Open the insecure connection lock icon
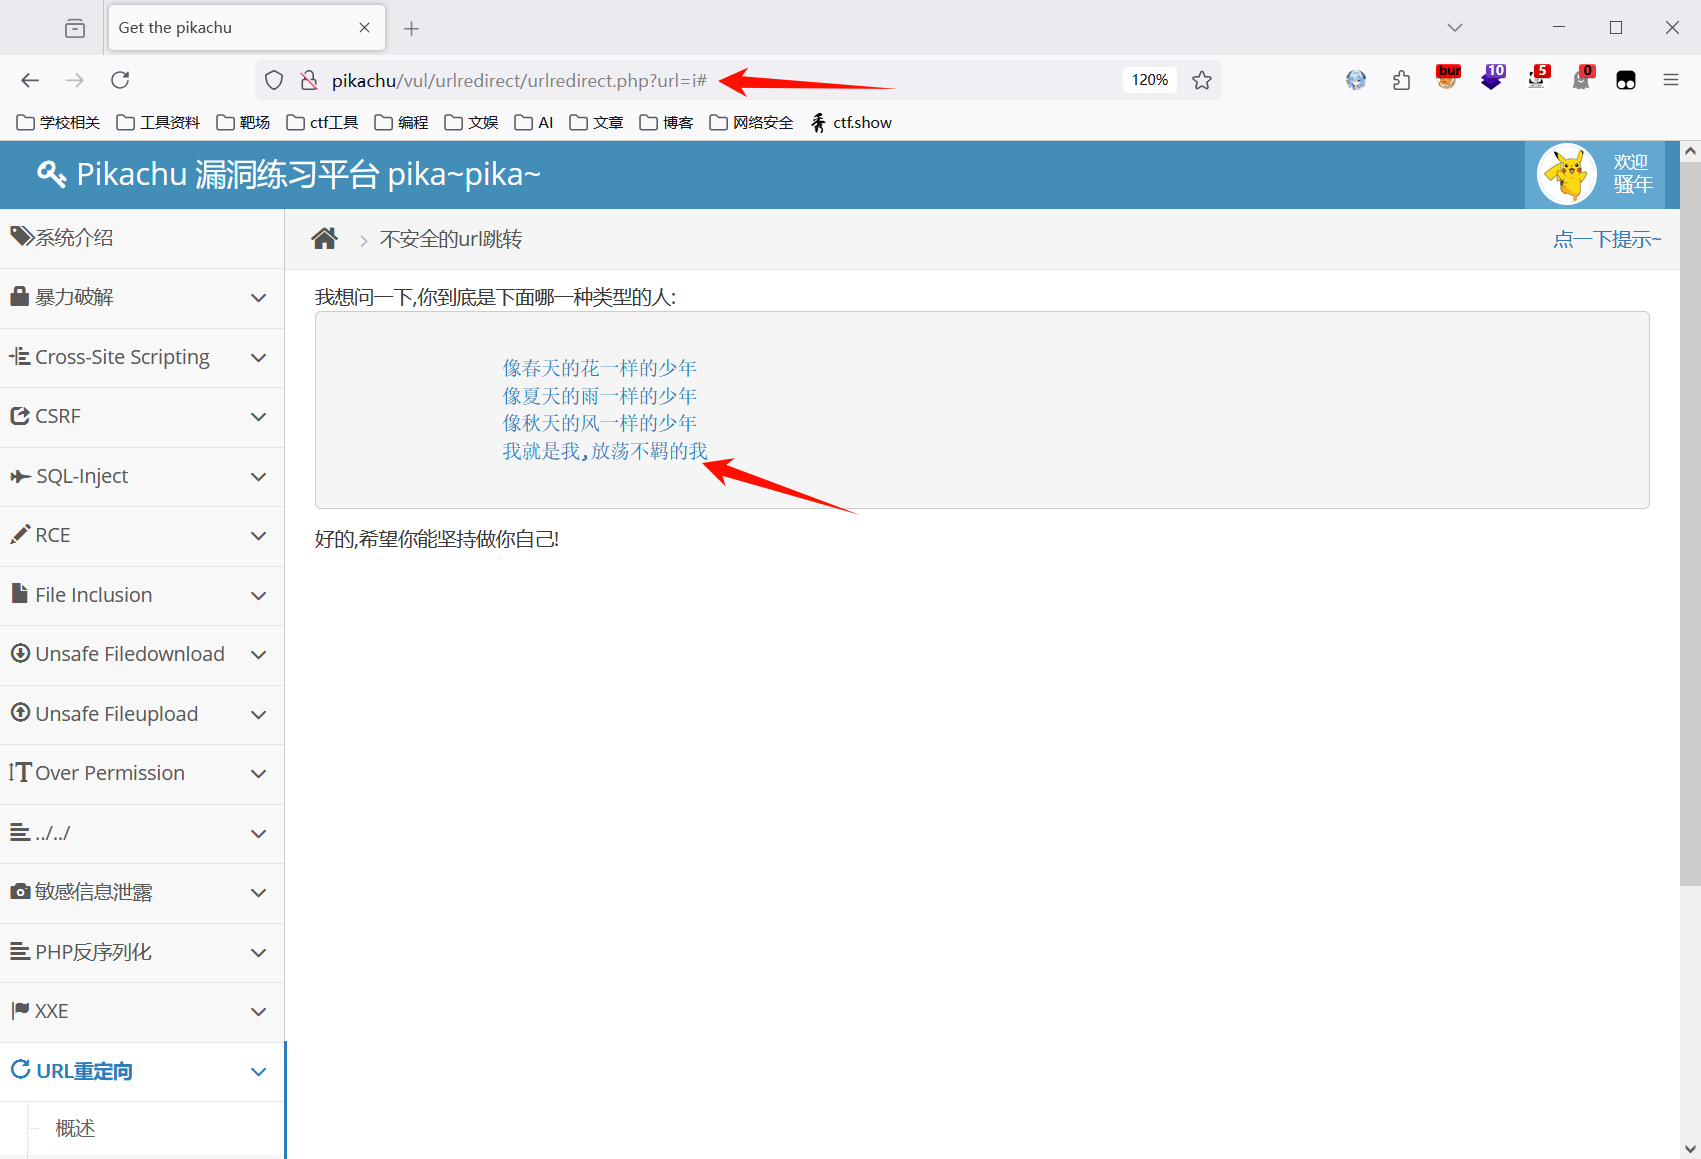The image size is (1701, 1159). pos(309,80)
